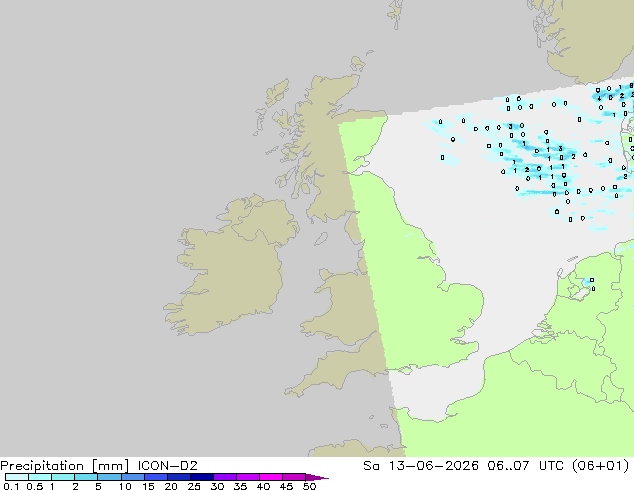Click the 0.1 to 0.5 mm legend swatch
The height and width of the screenshot is (490, 634).
[17, 477]
